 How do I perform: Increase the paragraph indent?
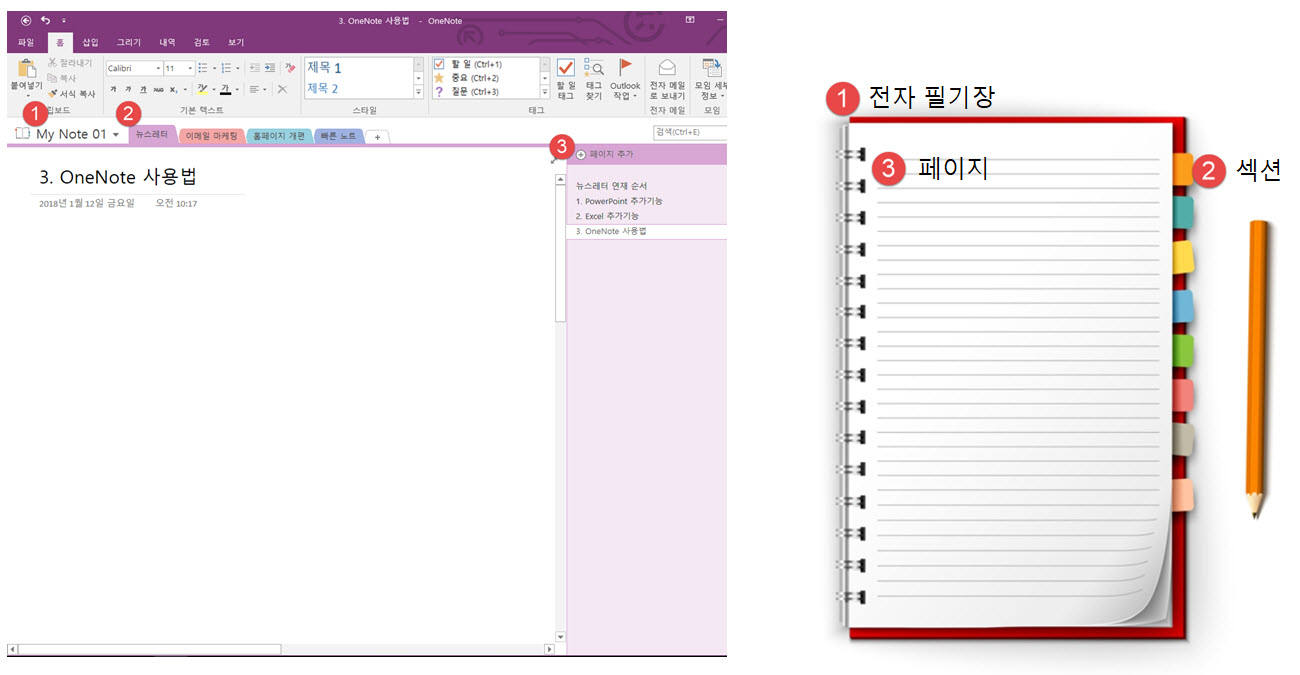click(270, 68)
